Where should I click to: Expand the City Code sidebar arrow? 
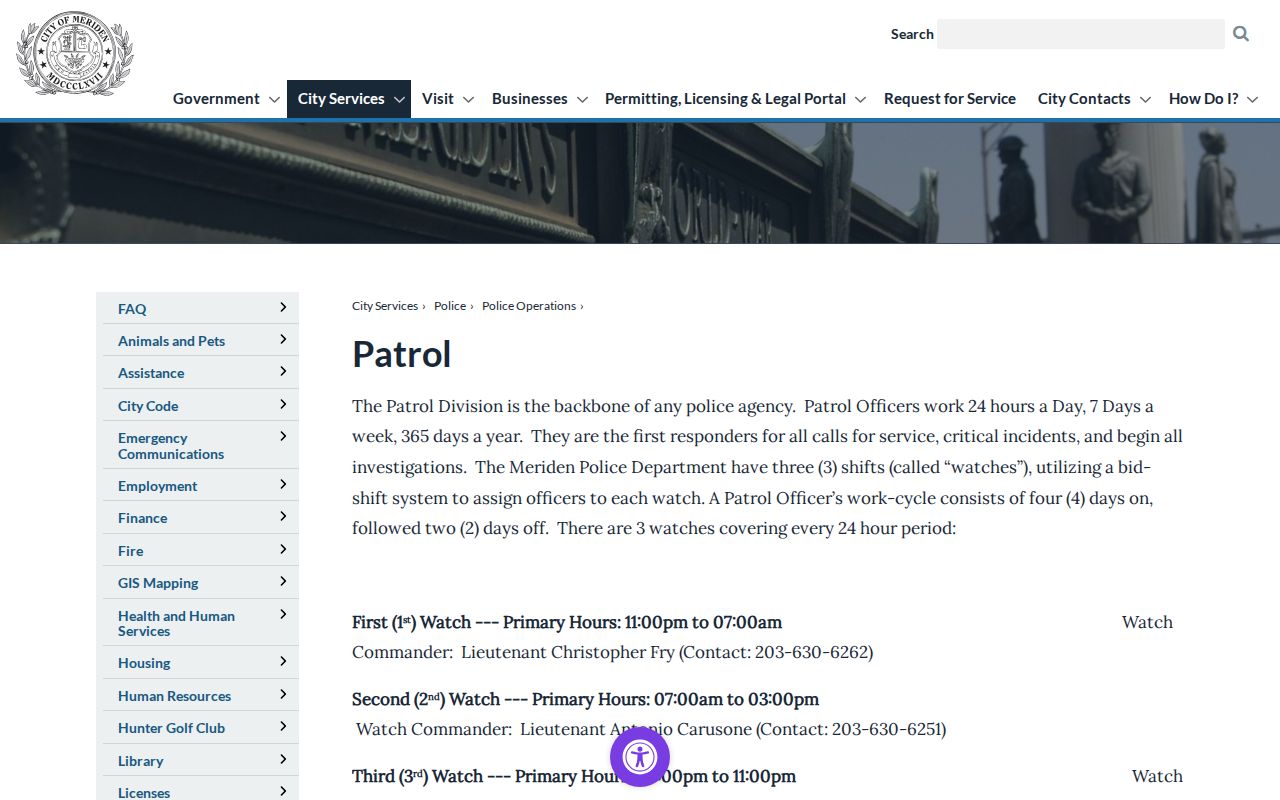[x=283, y=404]
